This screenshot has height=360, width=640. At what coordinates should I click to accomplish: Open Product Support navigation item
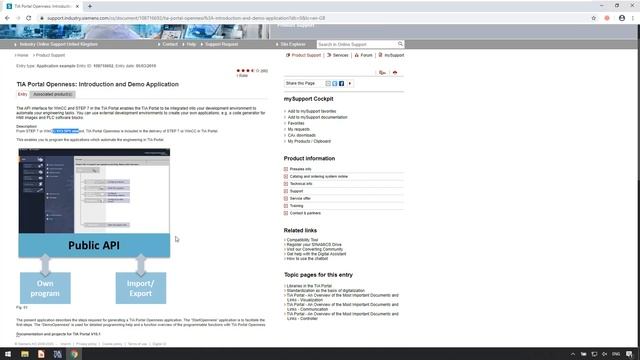(303, 55)
